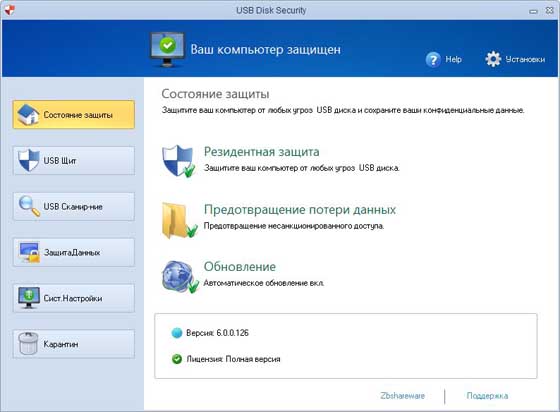The width and height of the screenshot is (560, 412).
Task: Click the globe icon beside Обновление
Action: (180, 277)
